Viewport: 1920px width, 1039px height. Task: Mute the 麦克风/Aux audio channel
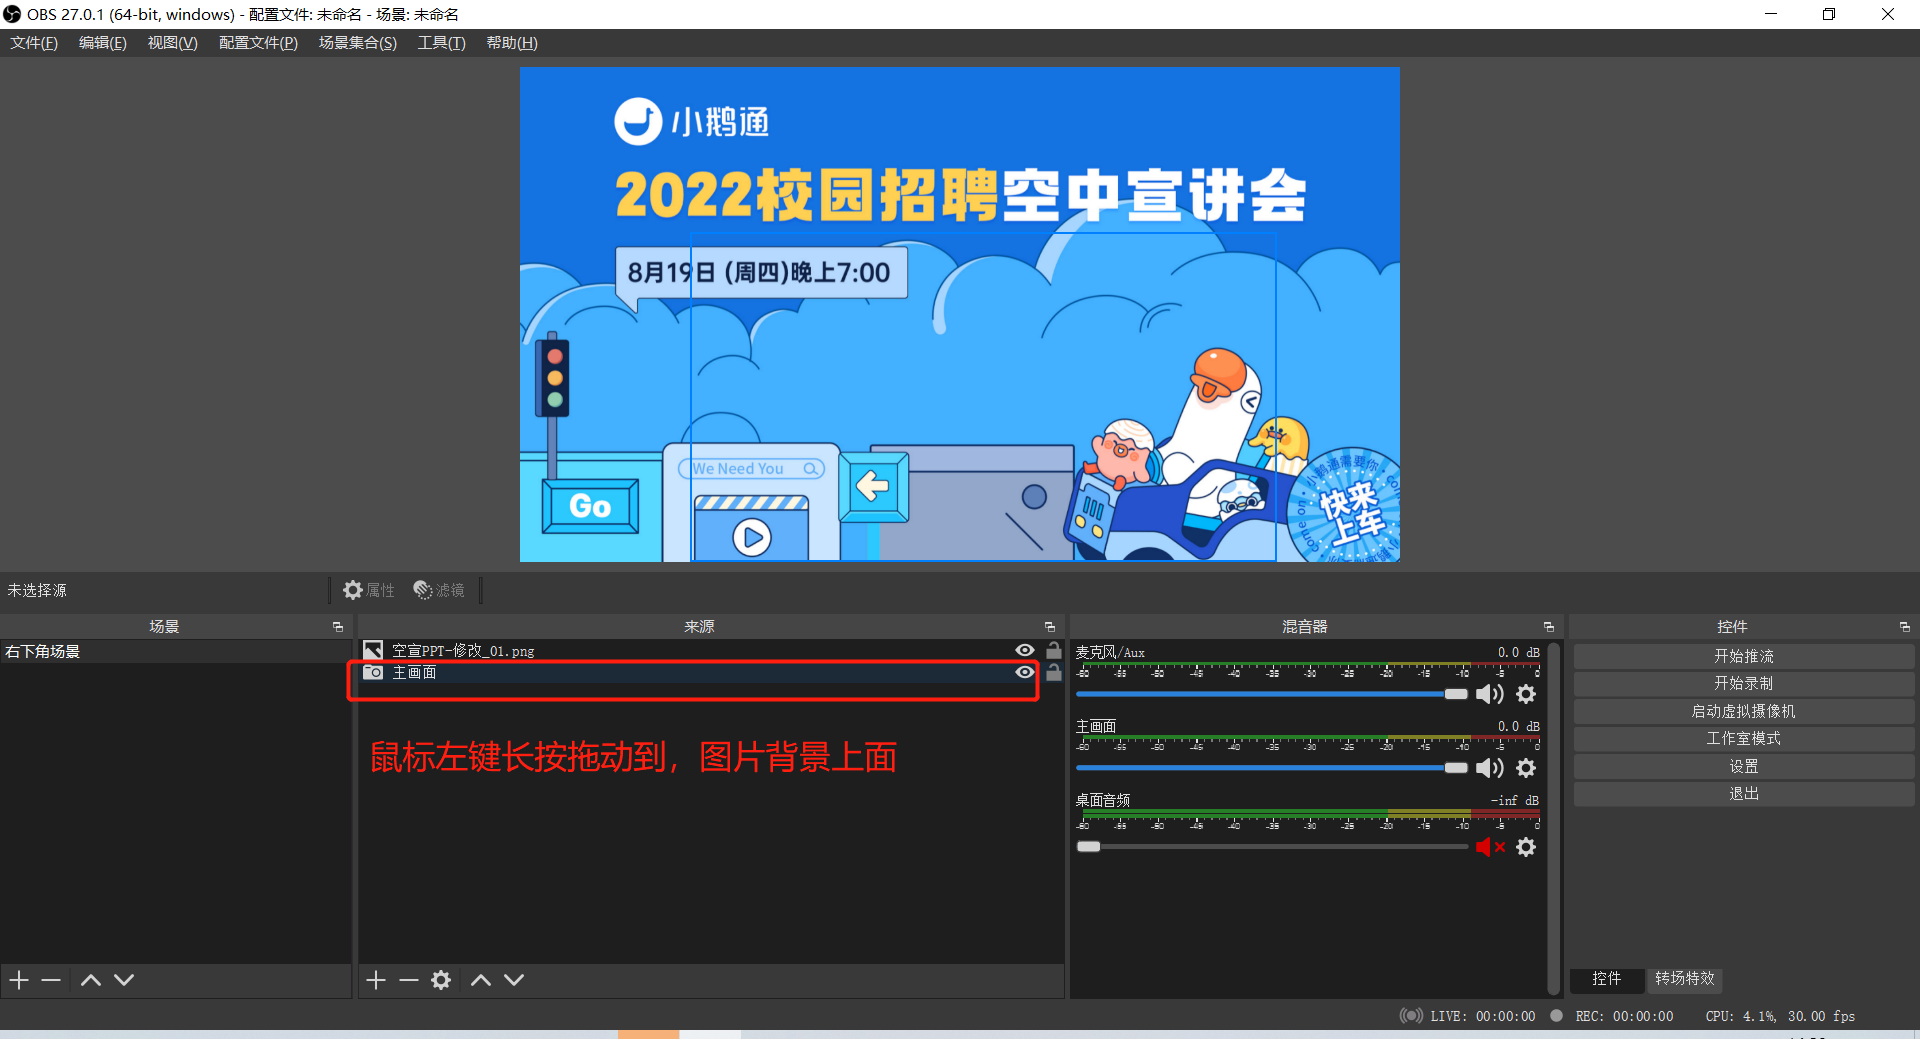[x=1489, y=694]
